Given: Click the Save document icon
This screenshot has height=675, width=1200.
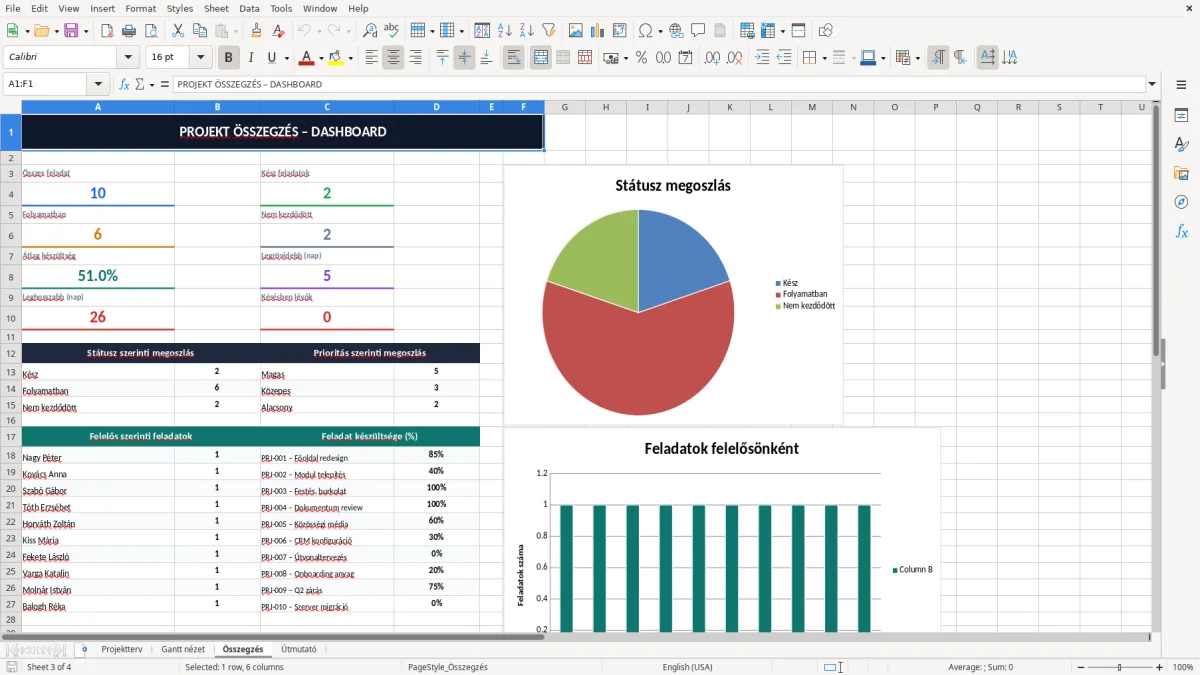Looking at the screenshot, I should [x=72, y=31].
